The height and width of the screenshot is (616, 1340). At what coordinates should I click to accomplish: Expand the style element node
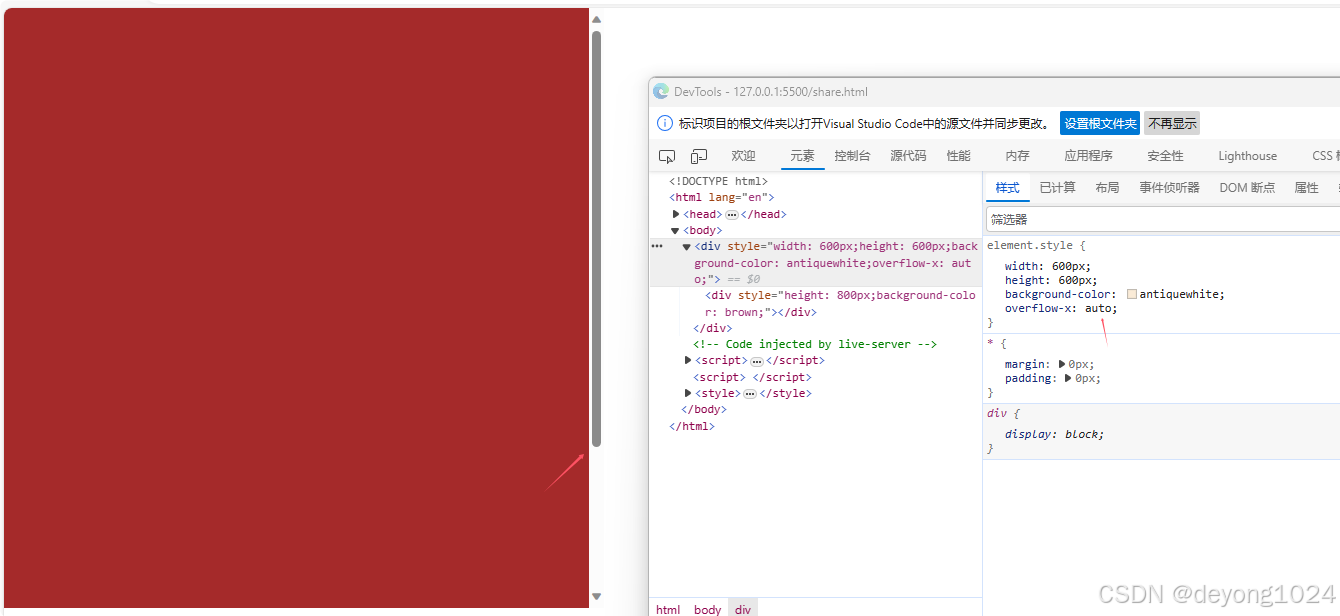pyautogui.click(x=688, y=393)
